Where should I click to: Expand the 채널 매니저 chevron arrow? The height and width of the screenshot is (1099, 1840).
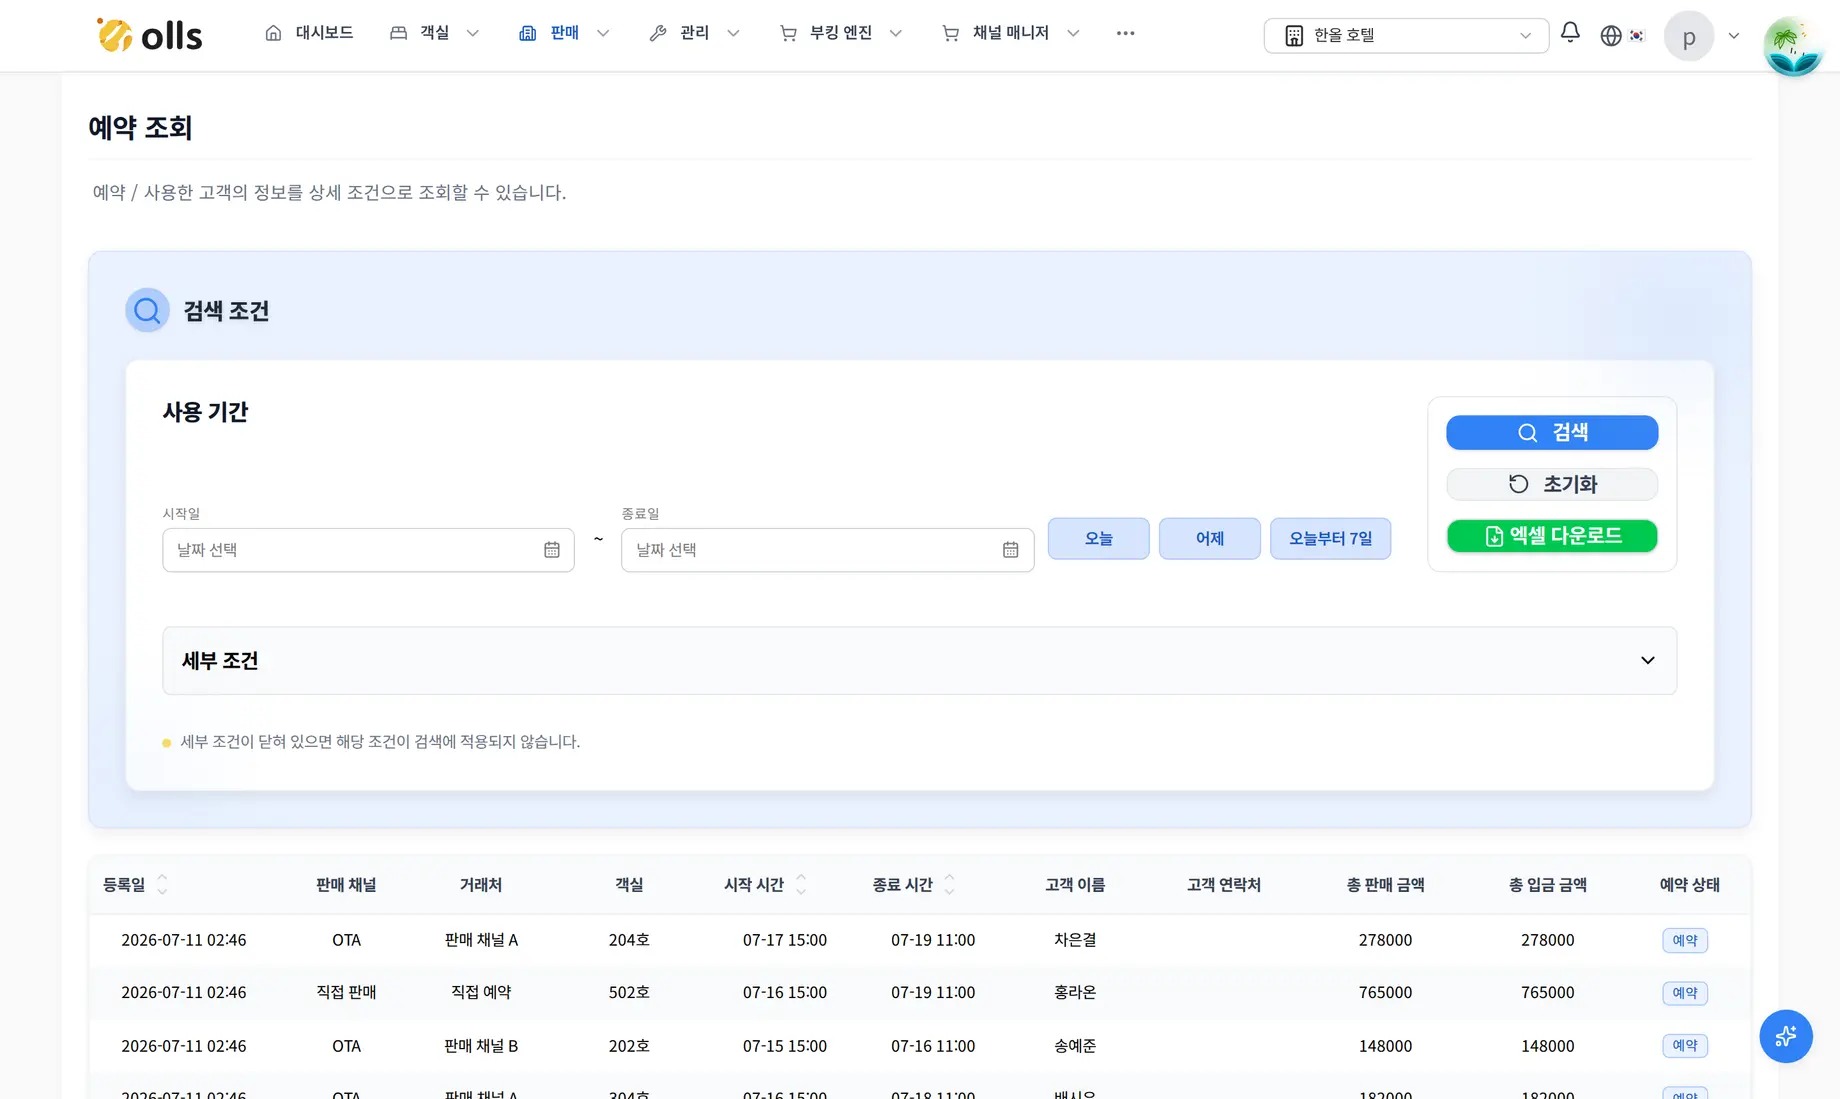coord(1073,33)
